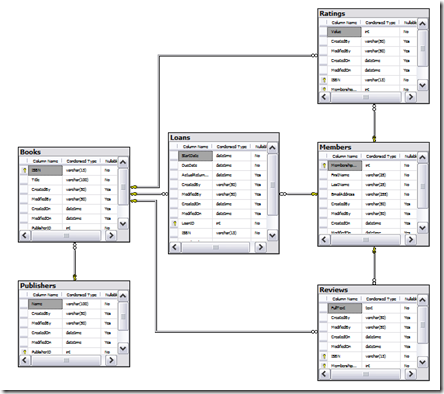
Task: Click scroll-right arrow in Reviews table
Action: (x=411, y=374)
